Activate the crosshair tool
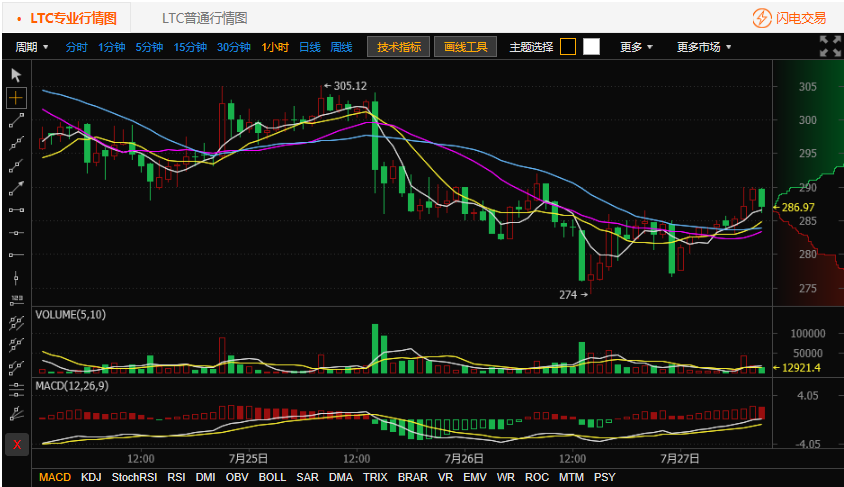The image size is (844, 487). 16,98
